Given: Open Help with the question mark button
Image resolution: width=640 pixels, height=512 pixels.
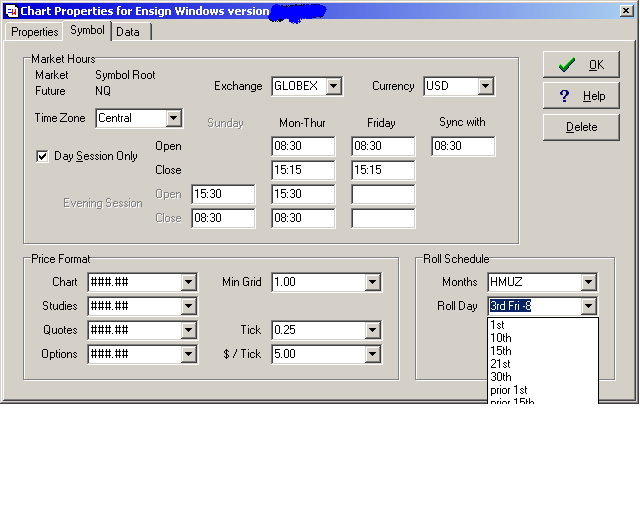Looking at the screenshot, I should (581, 96).
